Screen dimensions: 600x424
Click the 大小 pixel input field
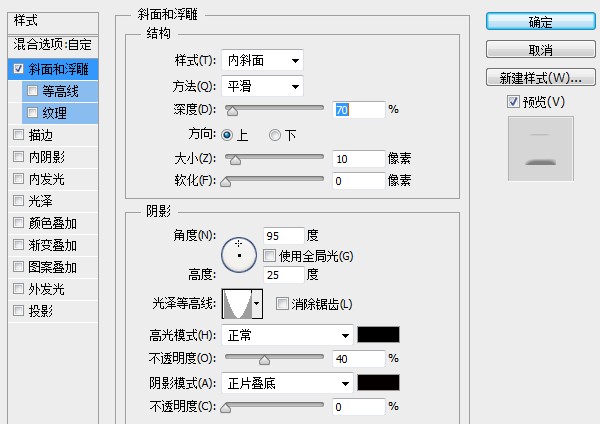359,159
